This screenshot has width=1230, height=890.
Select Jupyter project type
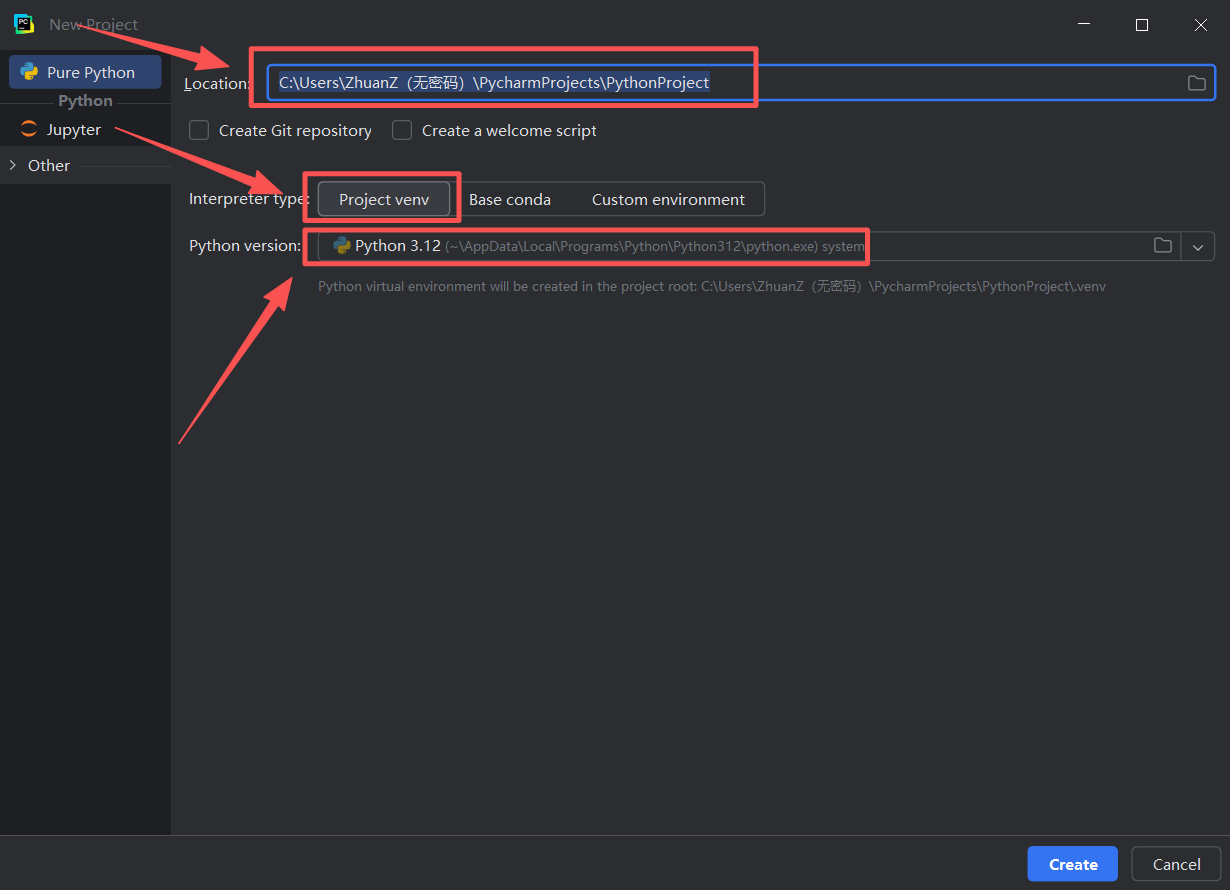tap(85, 130)
